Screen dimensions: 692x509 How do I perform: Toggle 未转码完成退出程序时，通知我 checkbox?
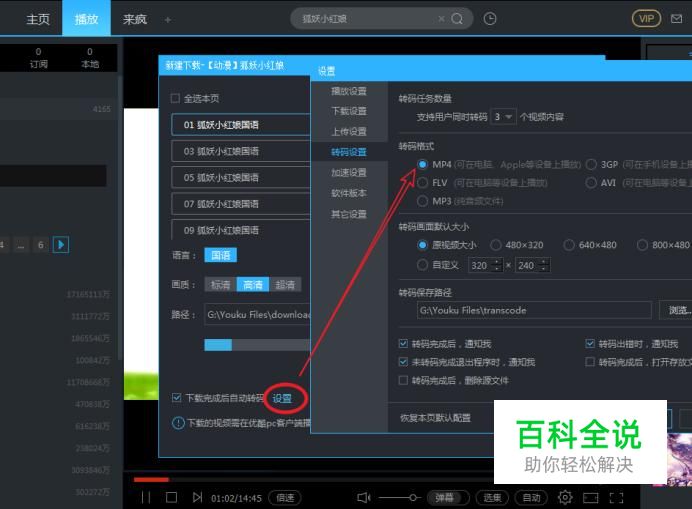tap(403, 362)
